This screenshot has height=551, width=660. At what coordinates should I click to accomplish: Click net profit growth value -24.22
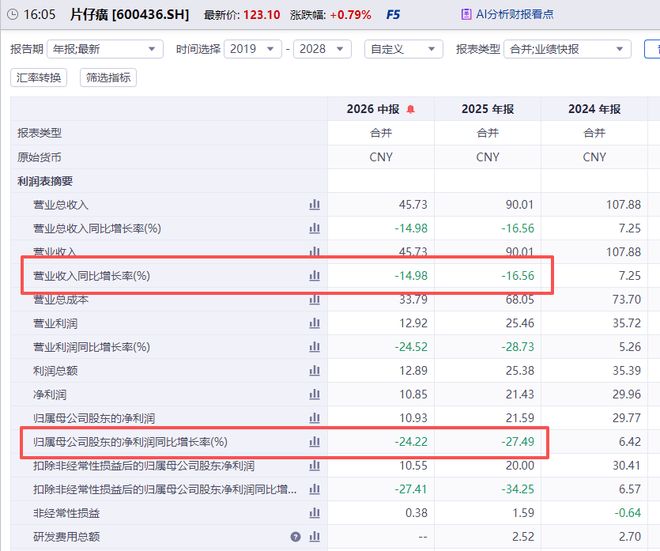coord(411,442)
